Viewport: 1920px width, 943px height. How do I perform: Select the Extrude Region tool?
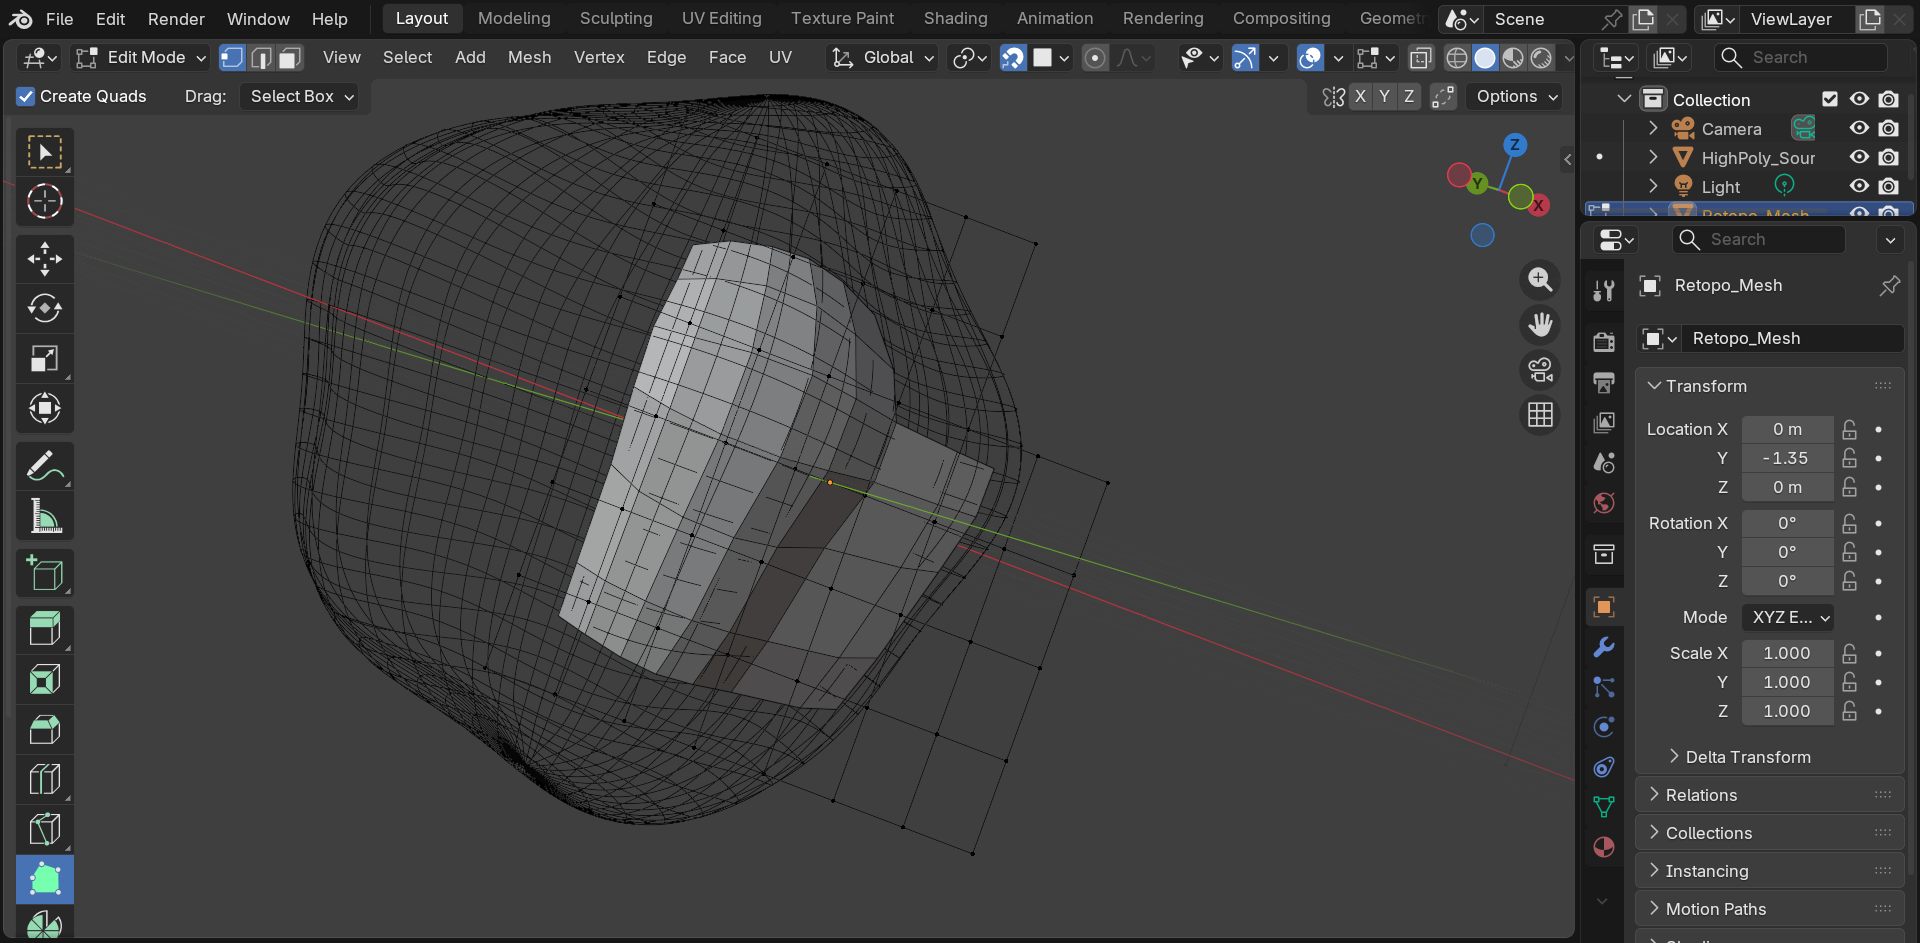45,630
